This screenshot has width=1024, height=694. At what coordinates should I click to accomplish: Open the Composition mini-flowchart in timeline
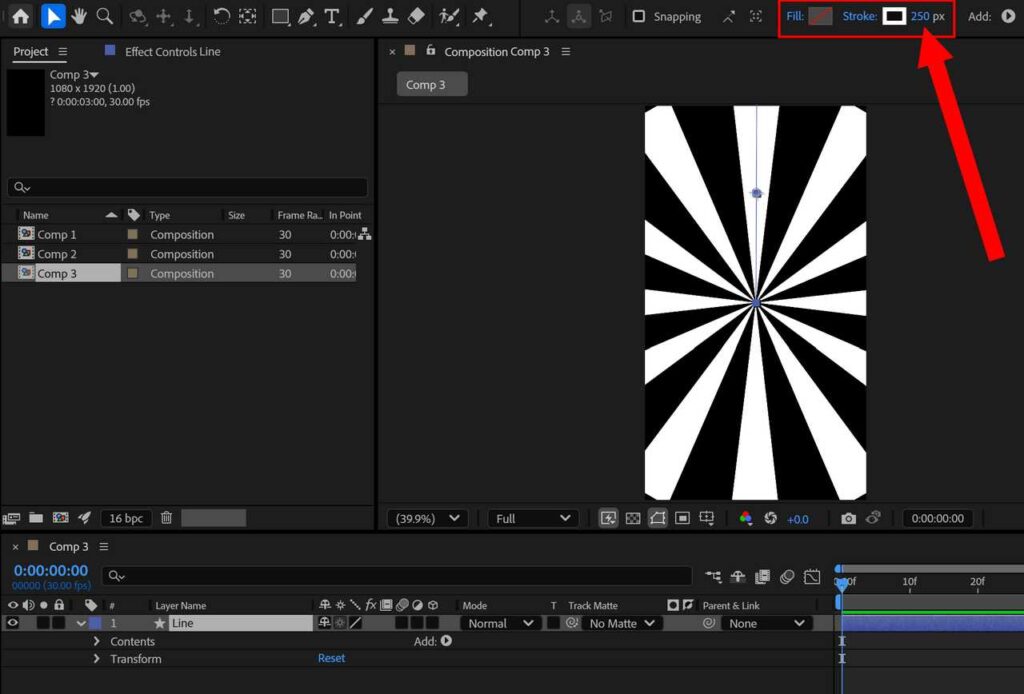(713, 576)
